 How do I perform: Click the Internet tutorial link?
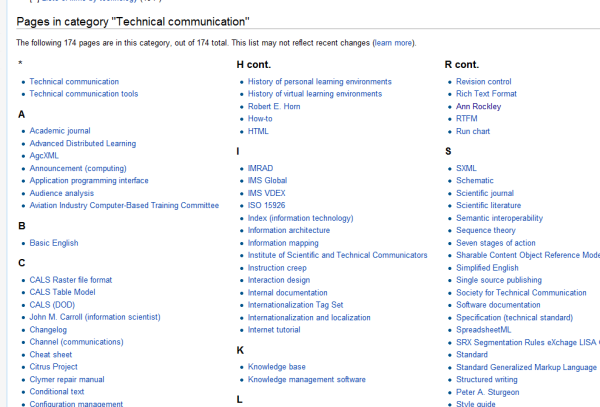pyautogui.click(x=274, y=330)
